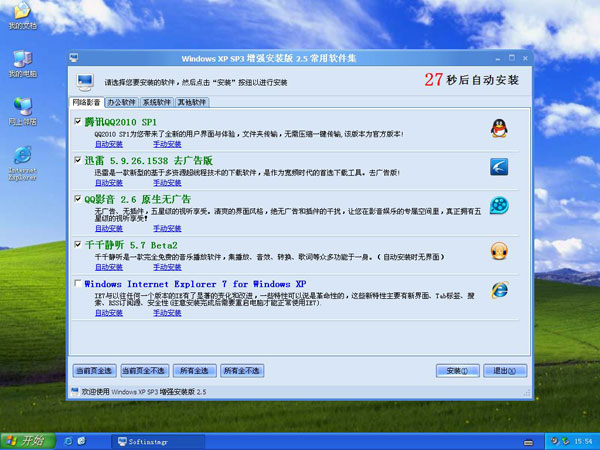Viewport: 600px width, 450px height.
Task: Click the 迅雷 5.9.26.1538 去广告版 title
Action: [x=148, y=160]
